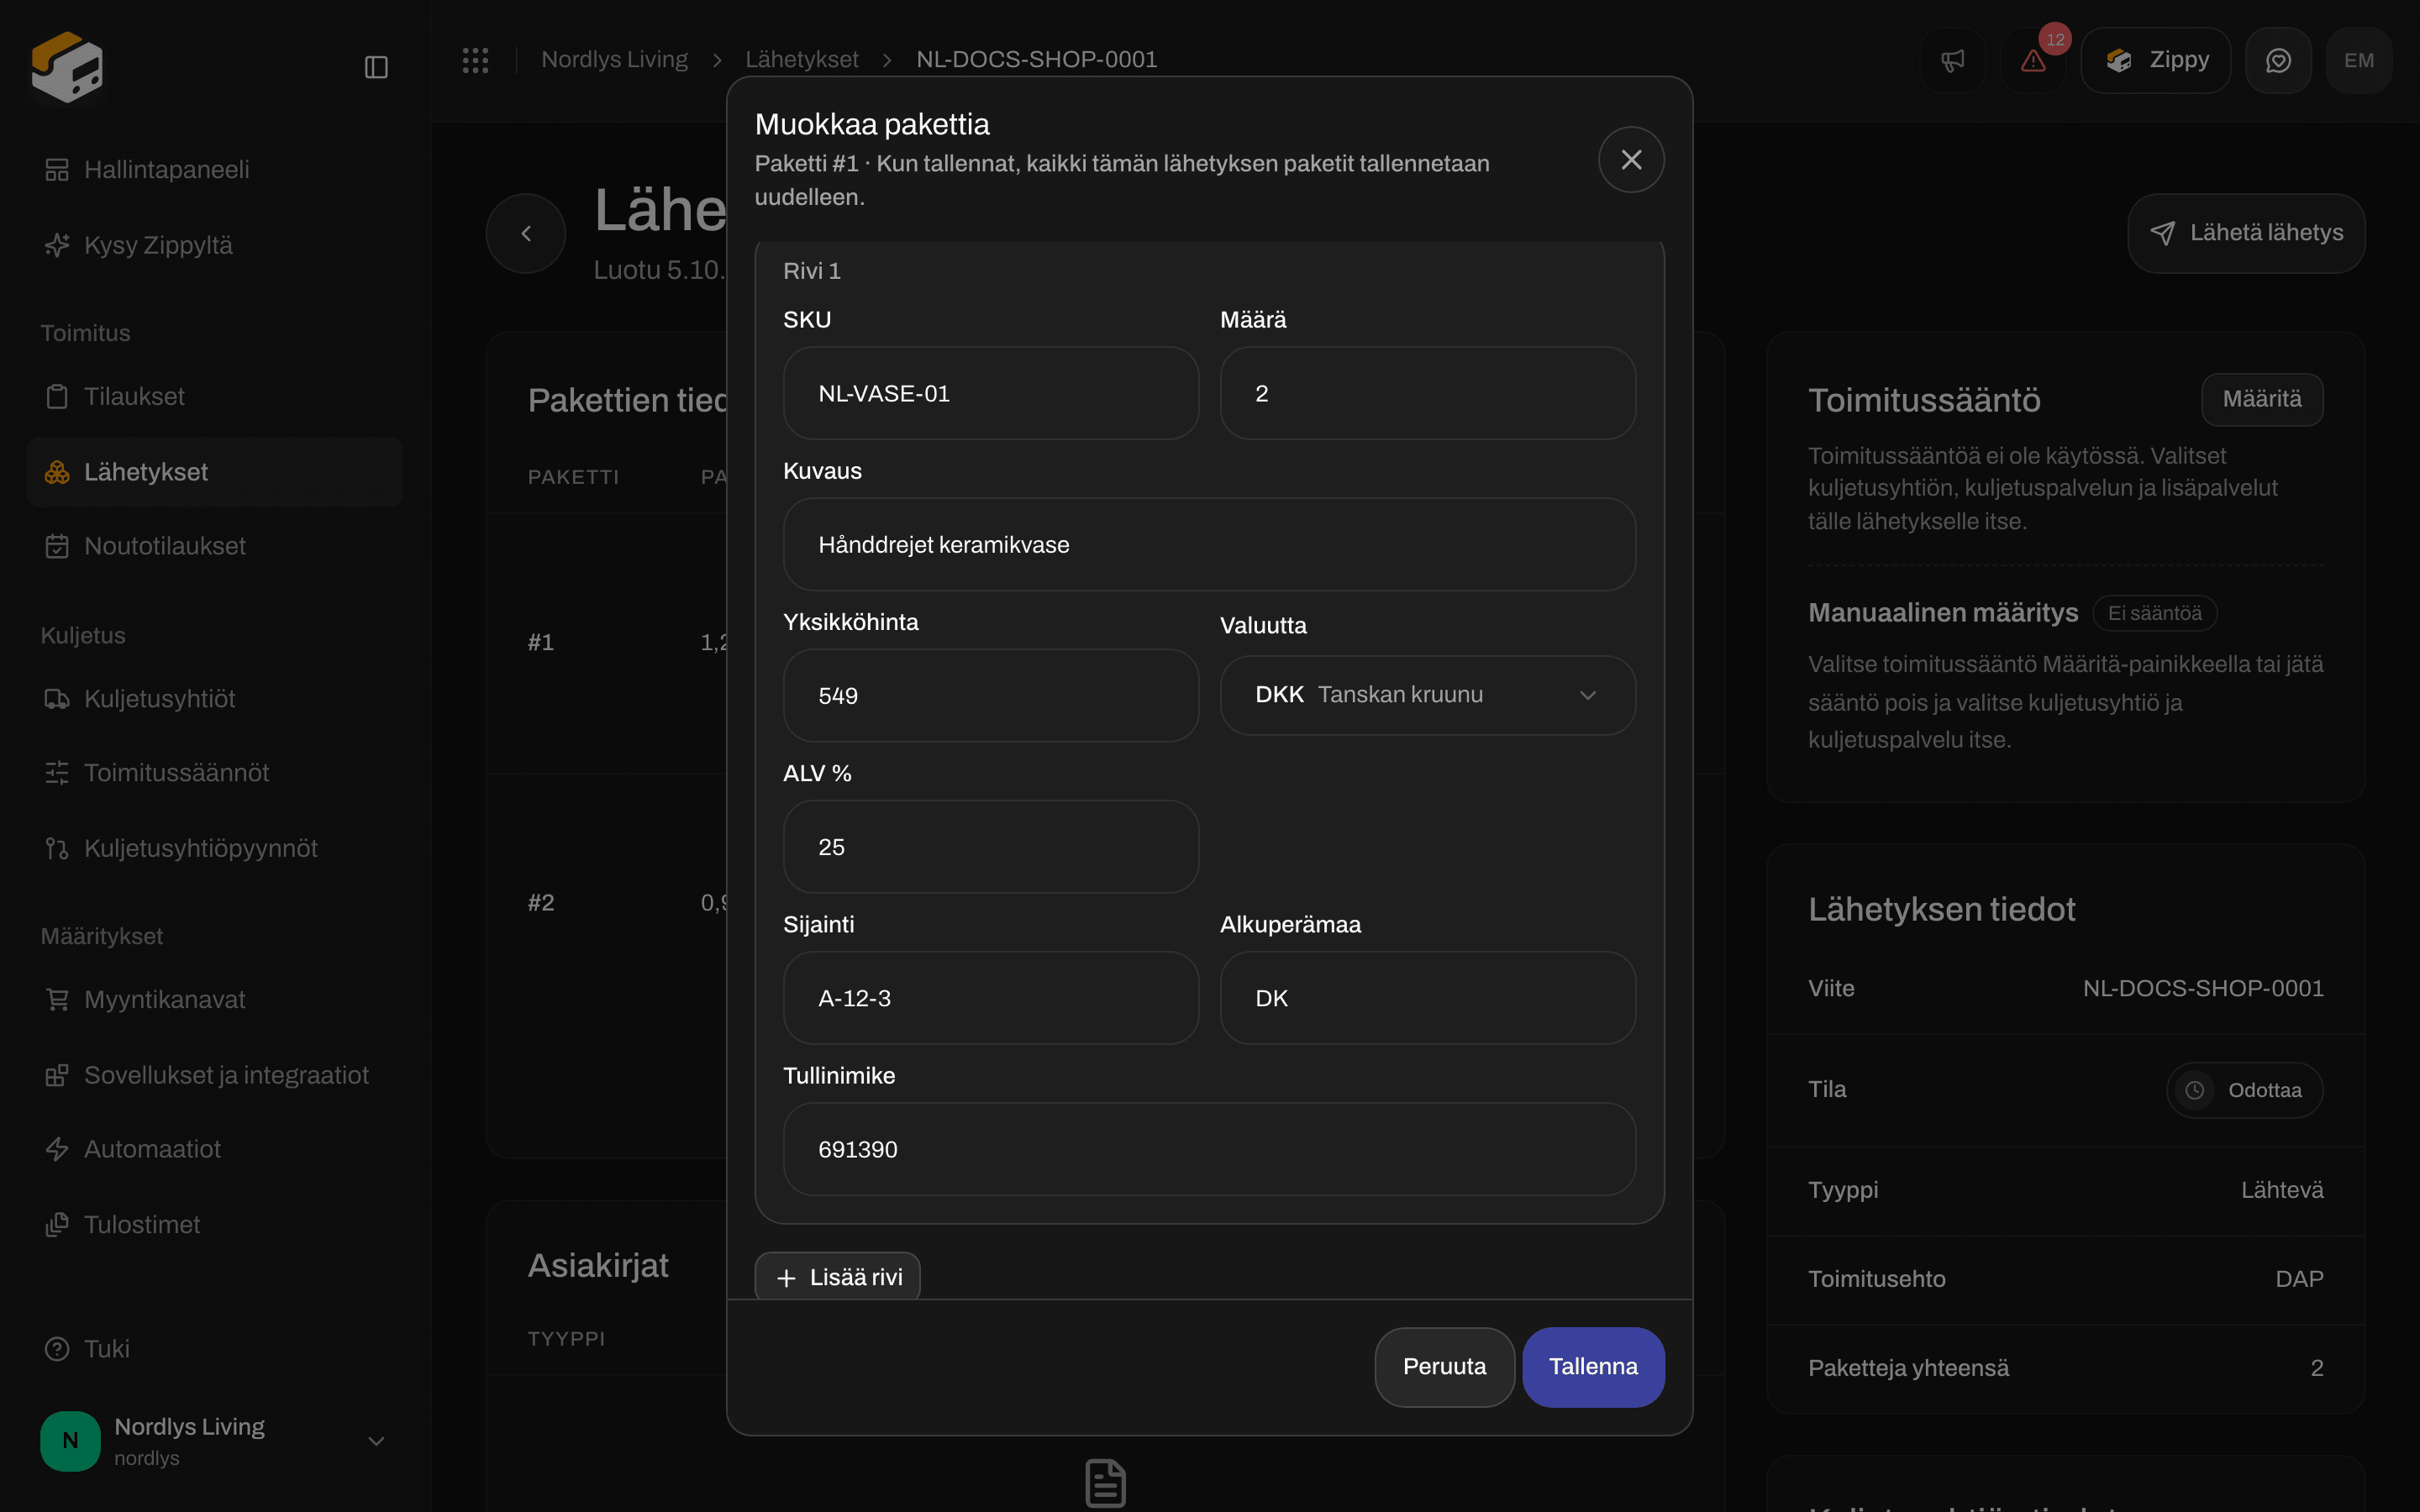Open Myyntikanavat in the sidebar

215,1000
